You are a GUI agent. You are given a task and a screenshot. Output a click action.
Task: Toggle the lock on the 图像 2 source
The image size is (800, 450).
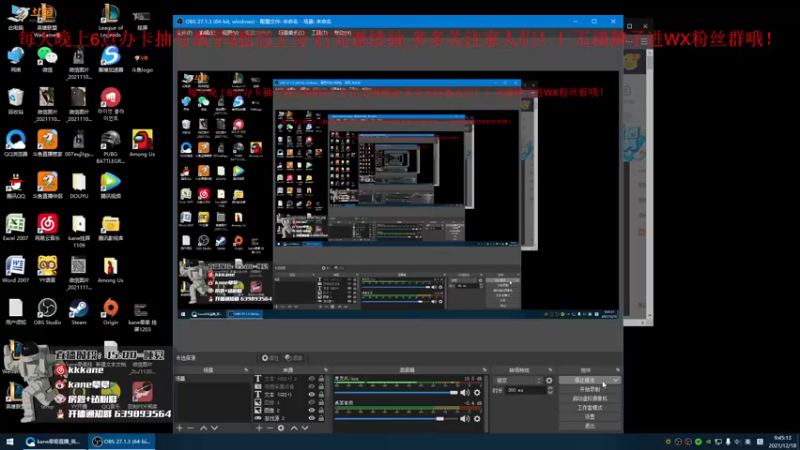click(321, 410)
